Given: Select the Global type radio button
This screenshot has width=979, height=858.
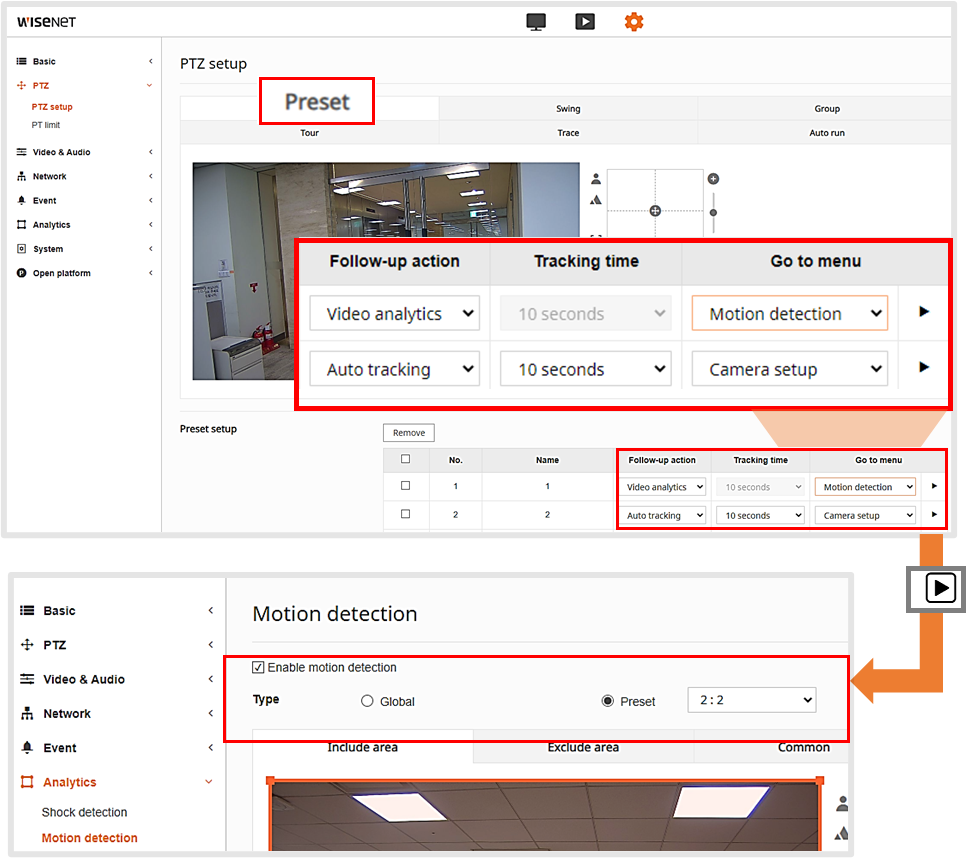Looking at the screenshot, I should point(367,701).
